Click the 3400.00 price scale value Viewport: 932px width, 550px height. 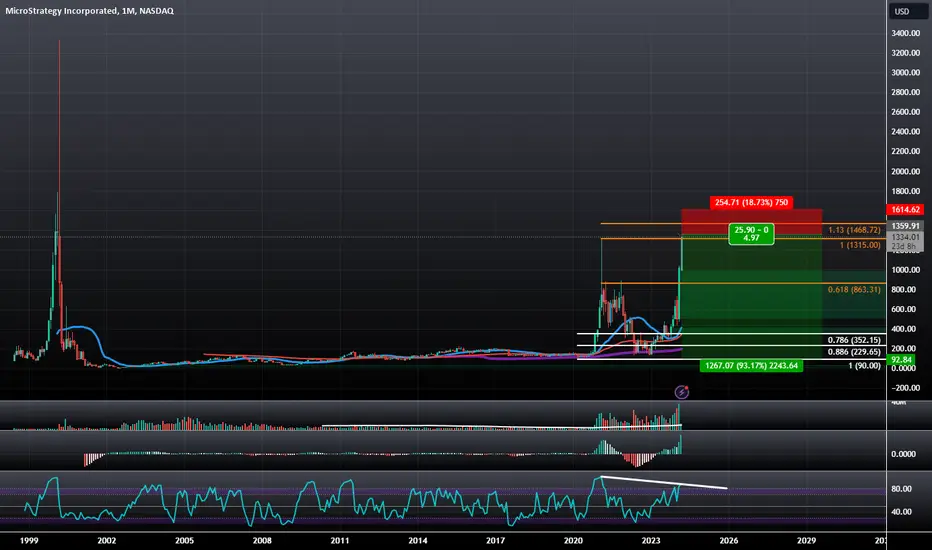(x=906, y=33)
